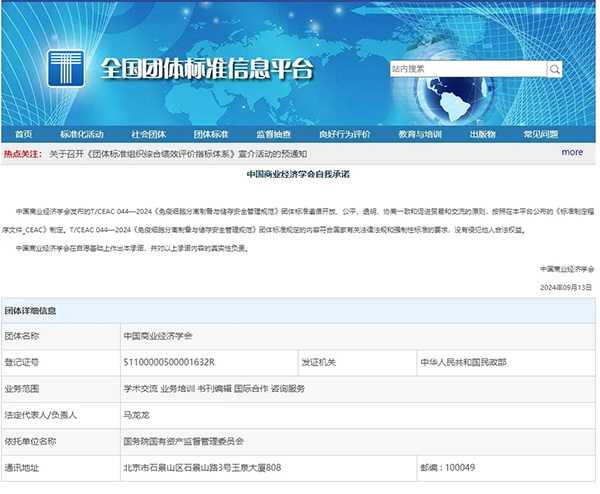600x494 pixels.
Task: Click the 中国商业经济学会自我承诺 heading
Action: click(298, 174)
